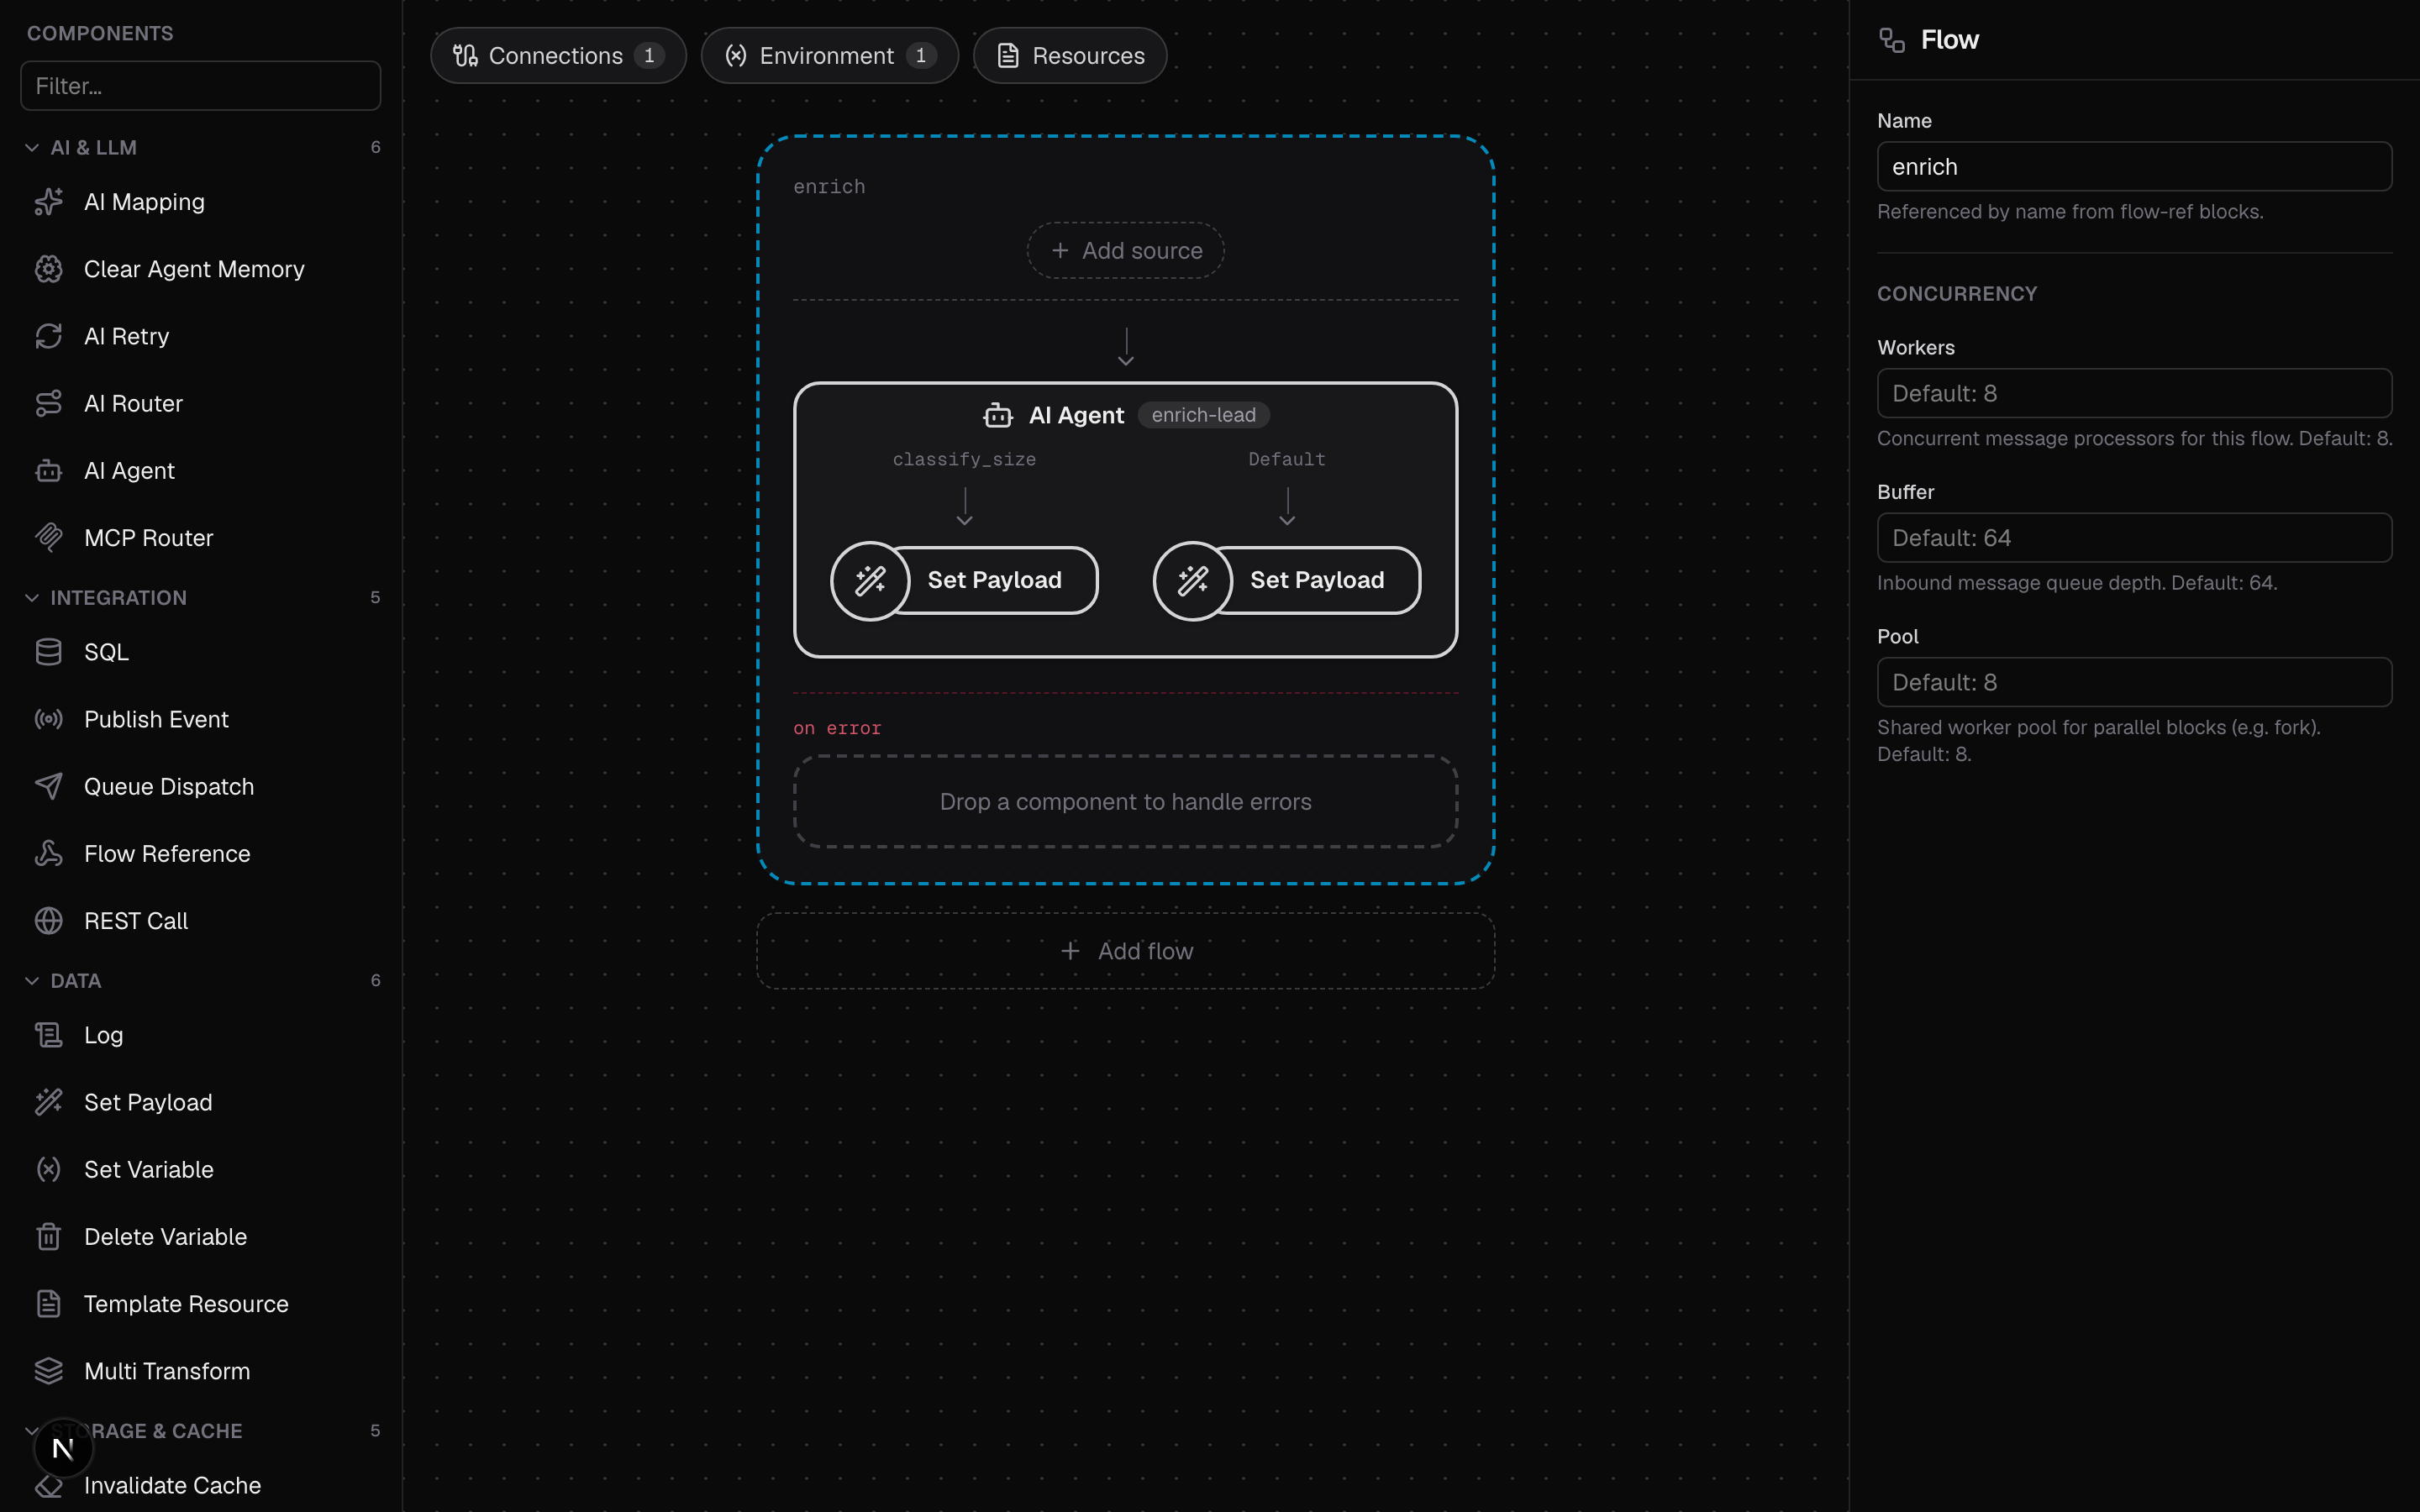Select the Set Payload node under Default
2420x1512 pixels.
[x=1287, y=580]
